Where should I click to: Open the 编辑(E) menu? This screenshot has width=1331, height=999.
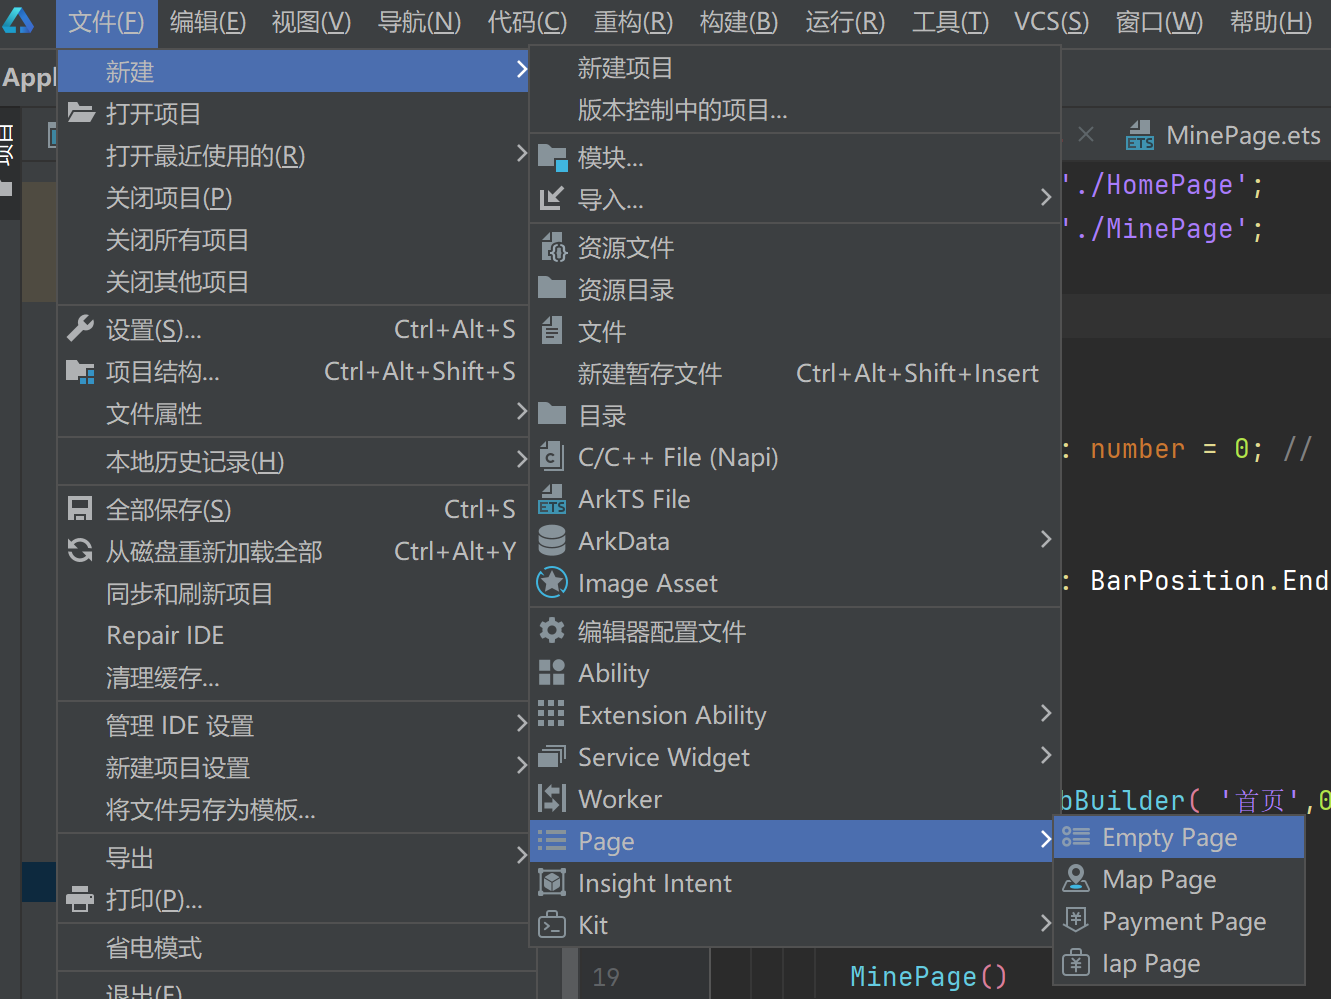point(208,22)
